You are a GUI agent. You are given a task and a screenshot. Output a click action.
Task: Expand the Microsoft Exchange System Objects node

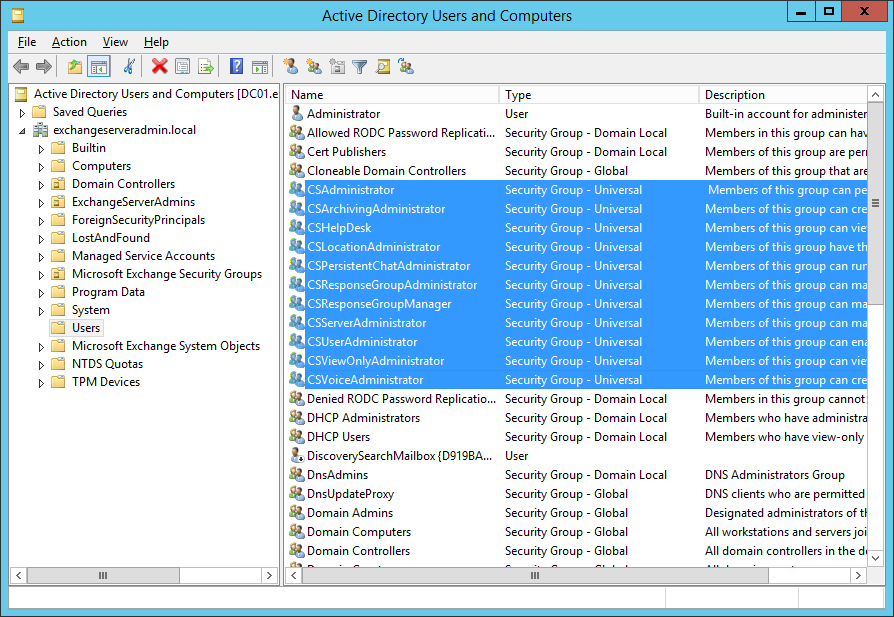tap(41, 347)
